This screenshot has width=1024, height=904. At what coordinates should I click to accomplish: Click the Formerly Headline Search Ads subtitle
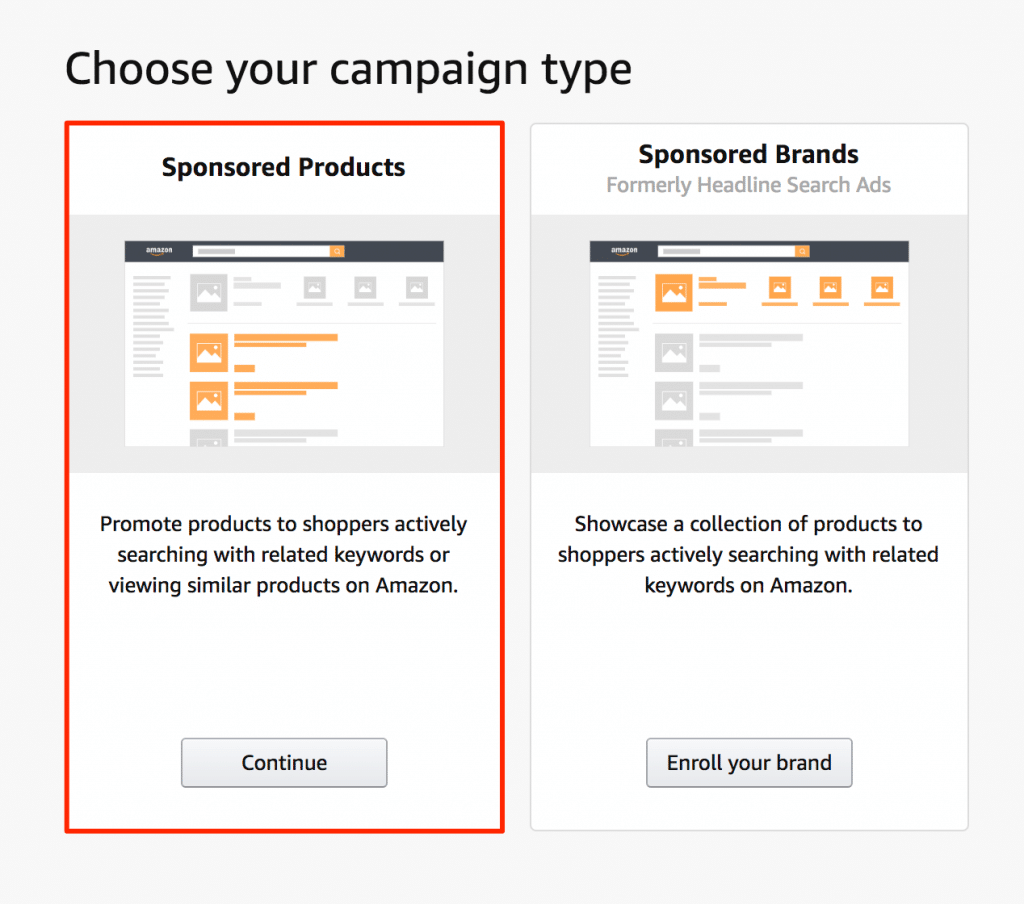748,185
